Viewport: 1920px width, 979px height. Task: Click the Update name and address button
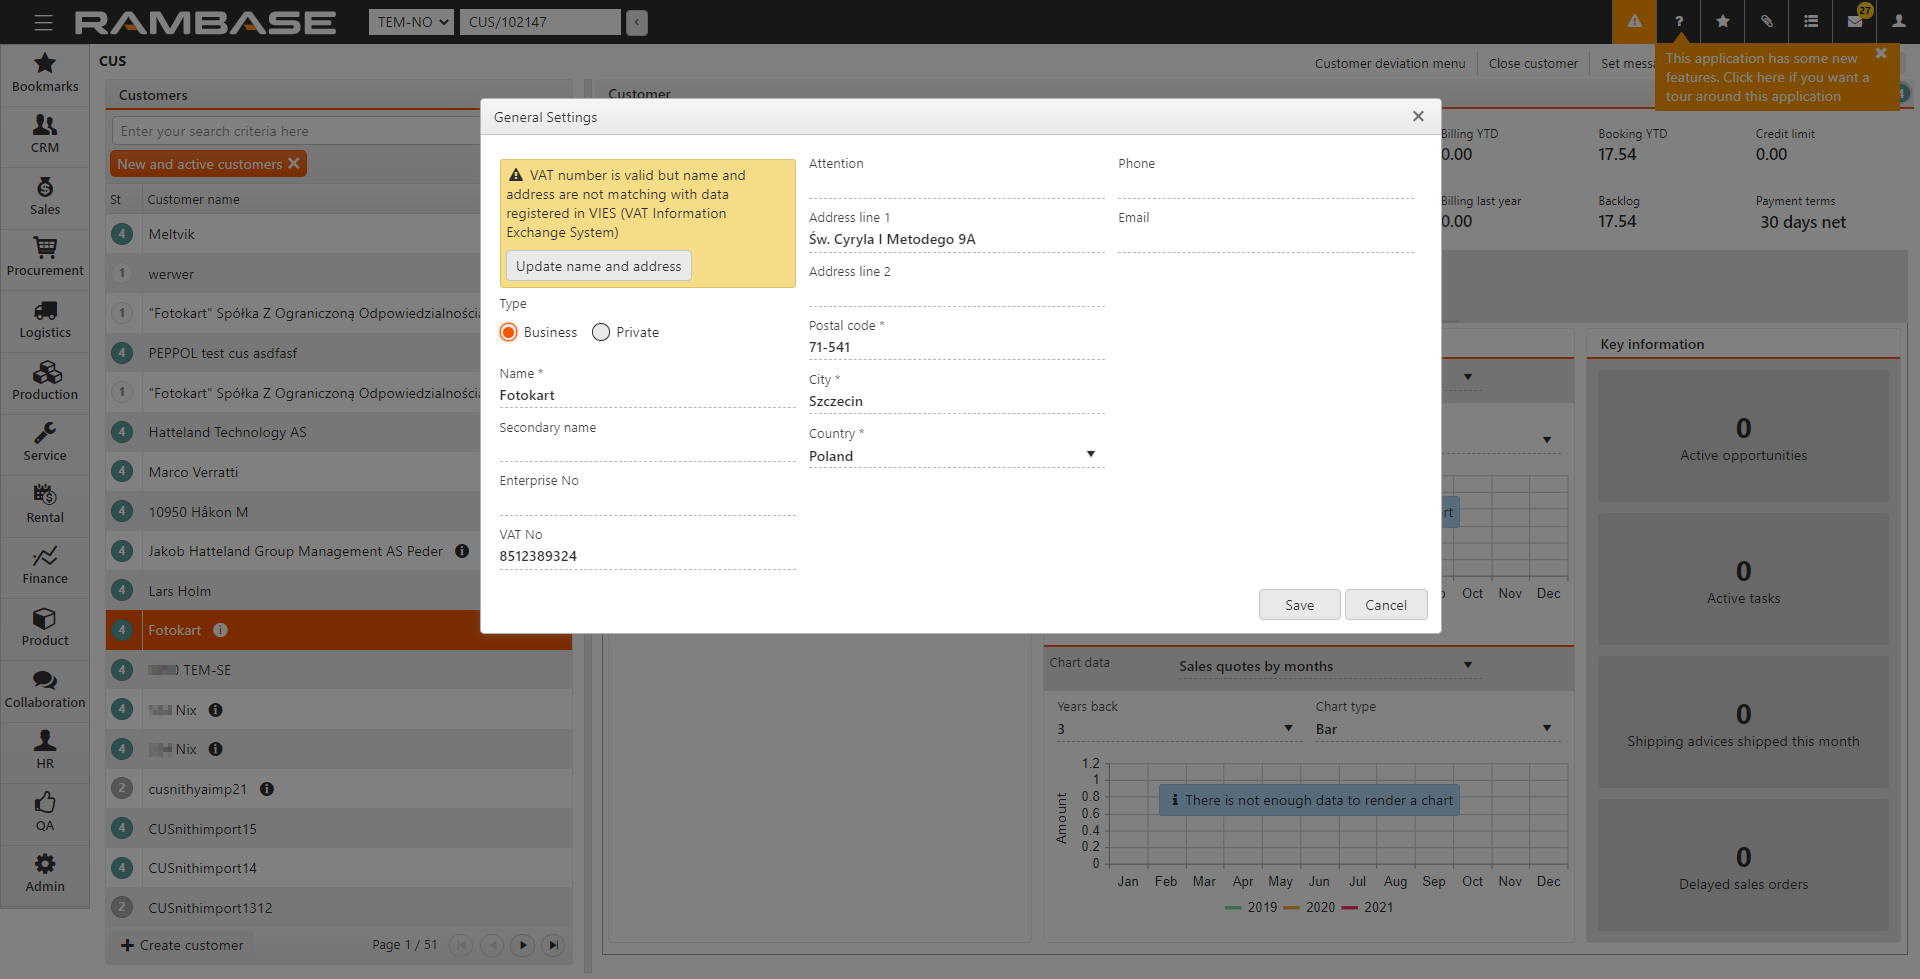pos(598,266)
